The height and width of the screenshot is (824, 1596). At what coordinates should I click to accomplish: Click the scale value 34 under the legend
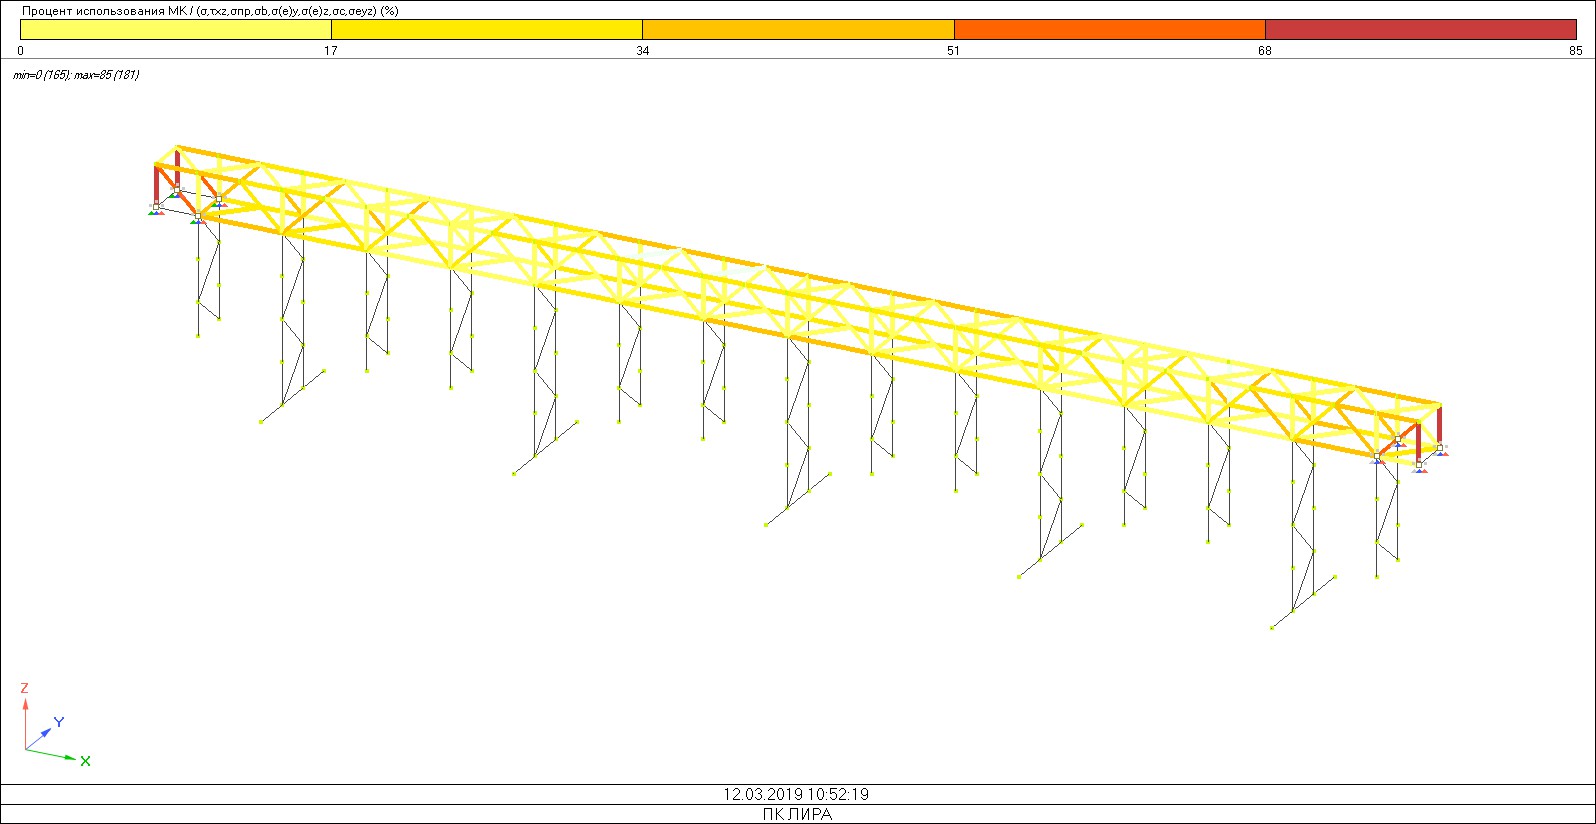click(642, 51)
